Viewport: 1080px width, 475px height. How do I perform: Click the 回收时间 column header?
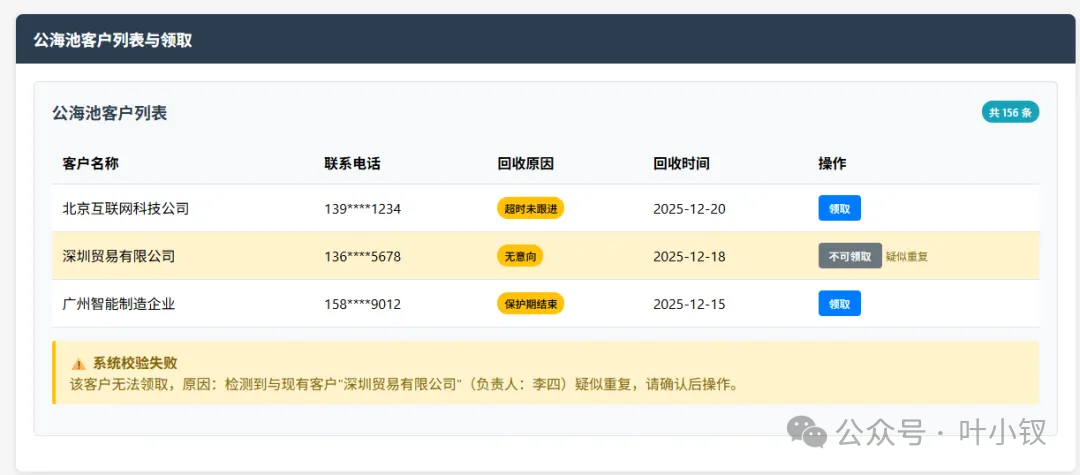pyautogui.click(x=681, y=164)
